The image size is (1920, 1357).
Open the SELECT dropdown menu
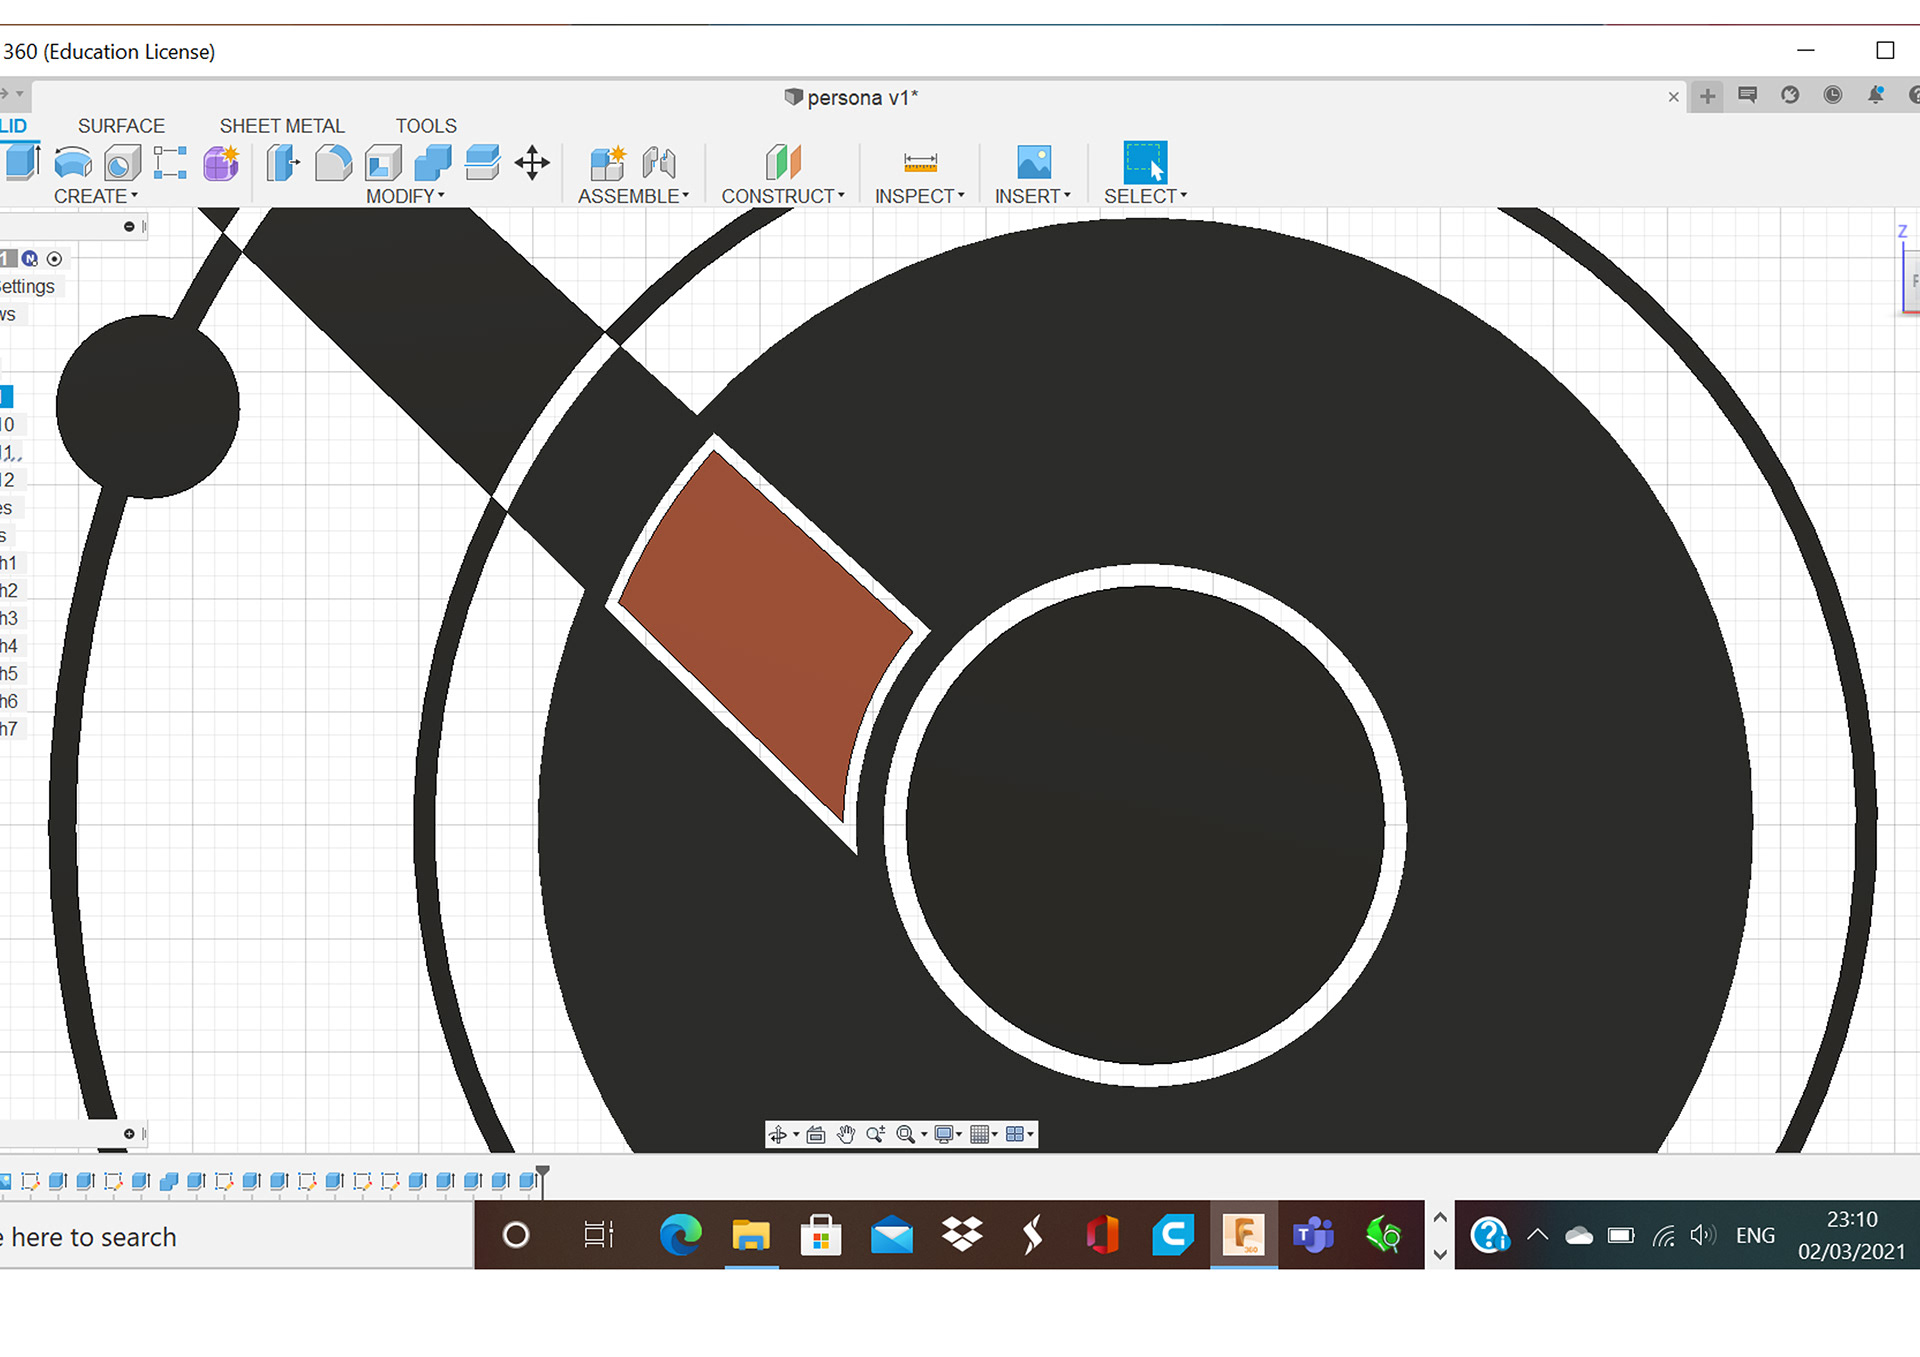click(x=1145, y=196)
